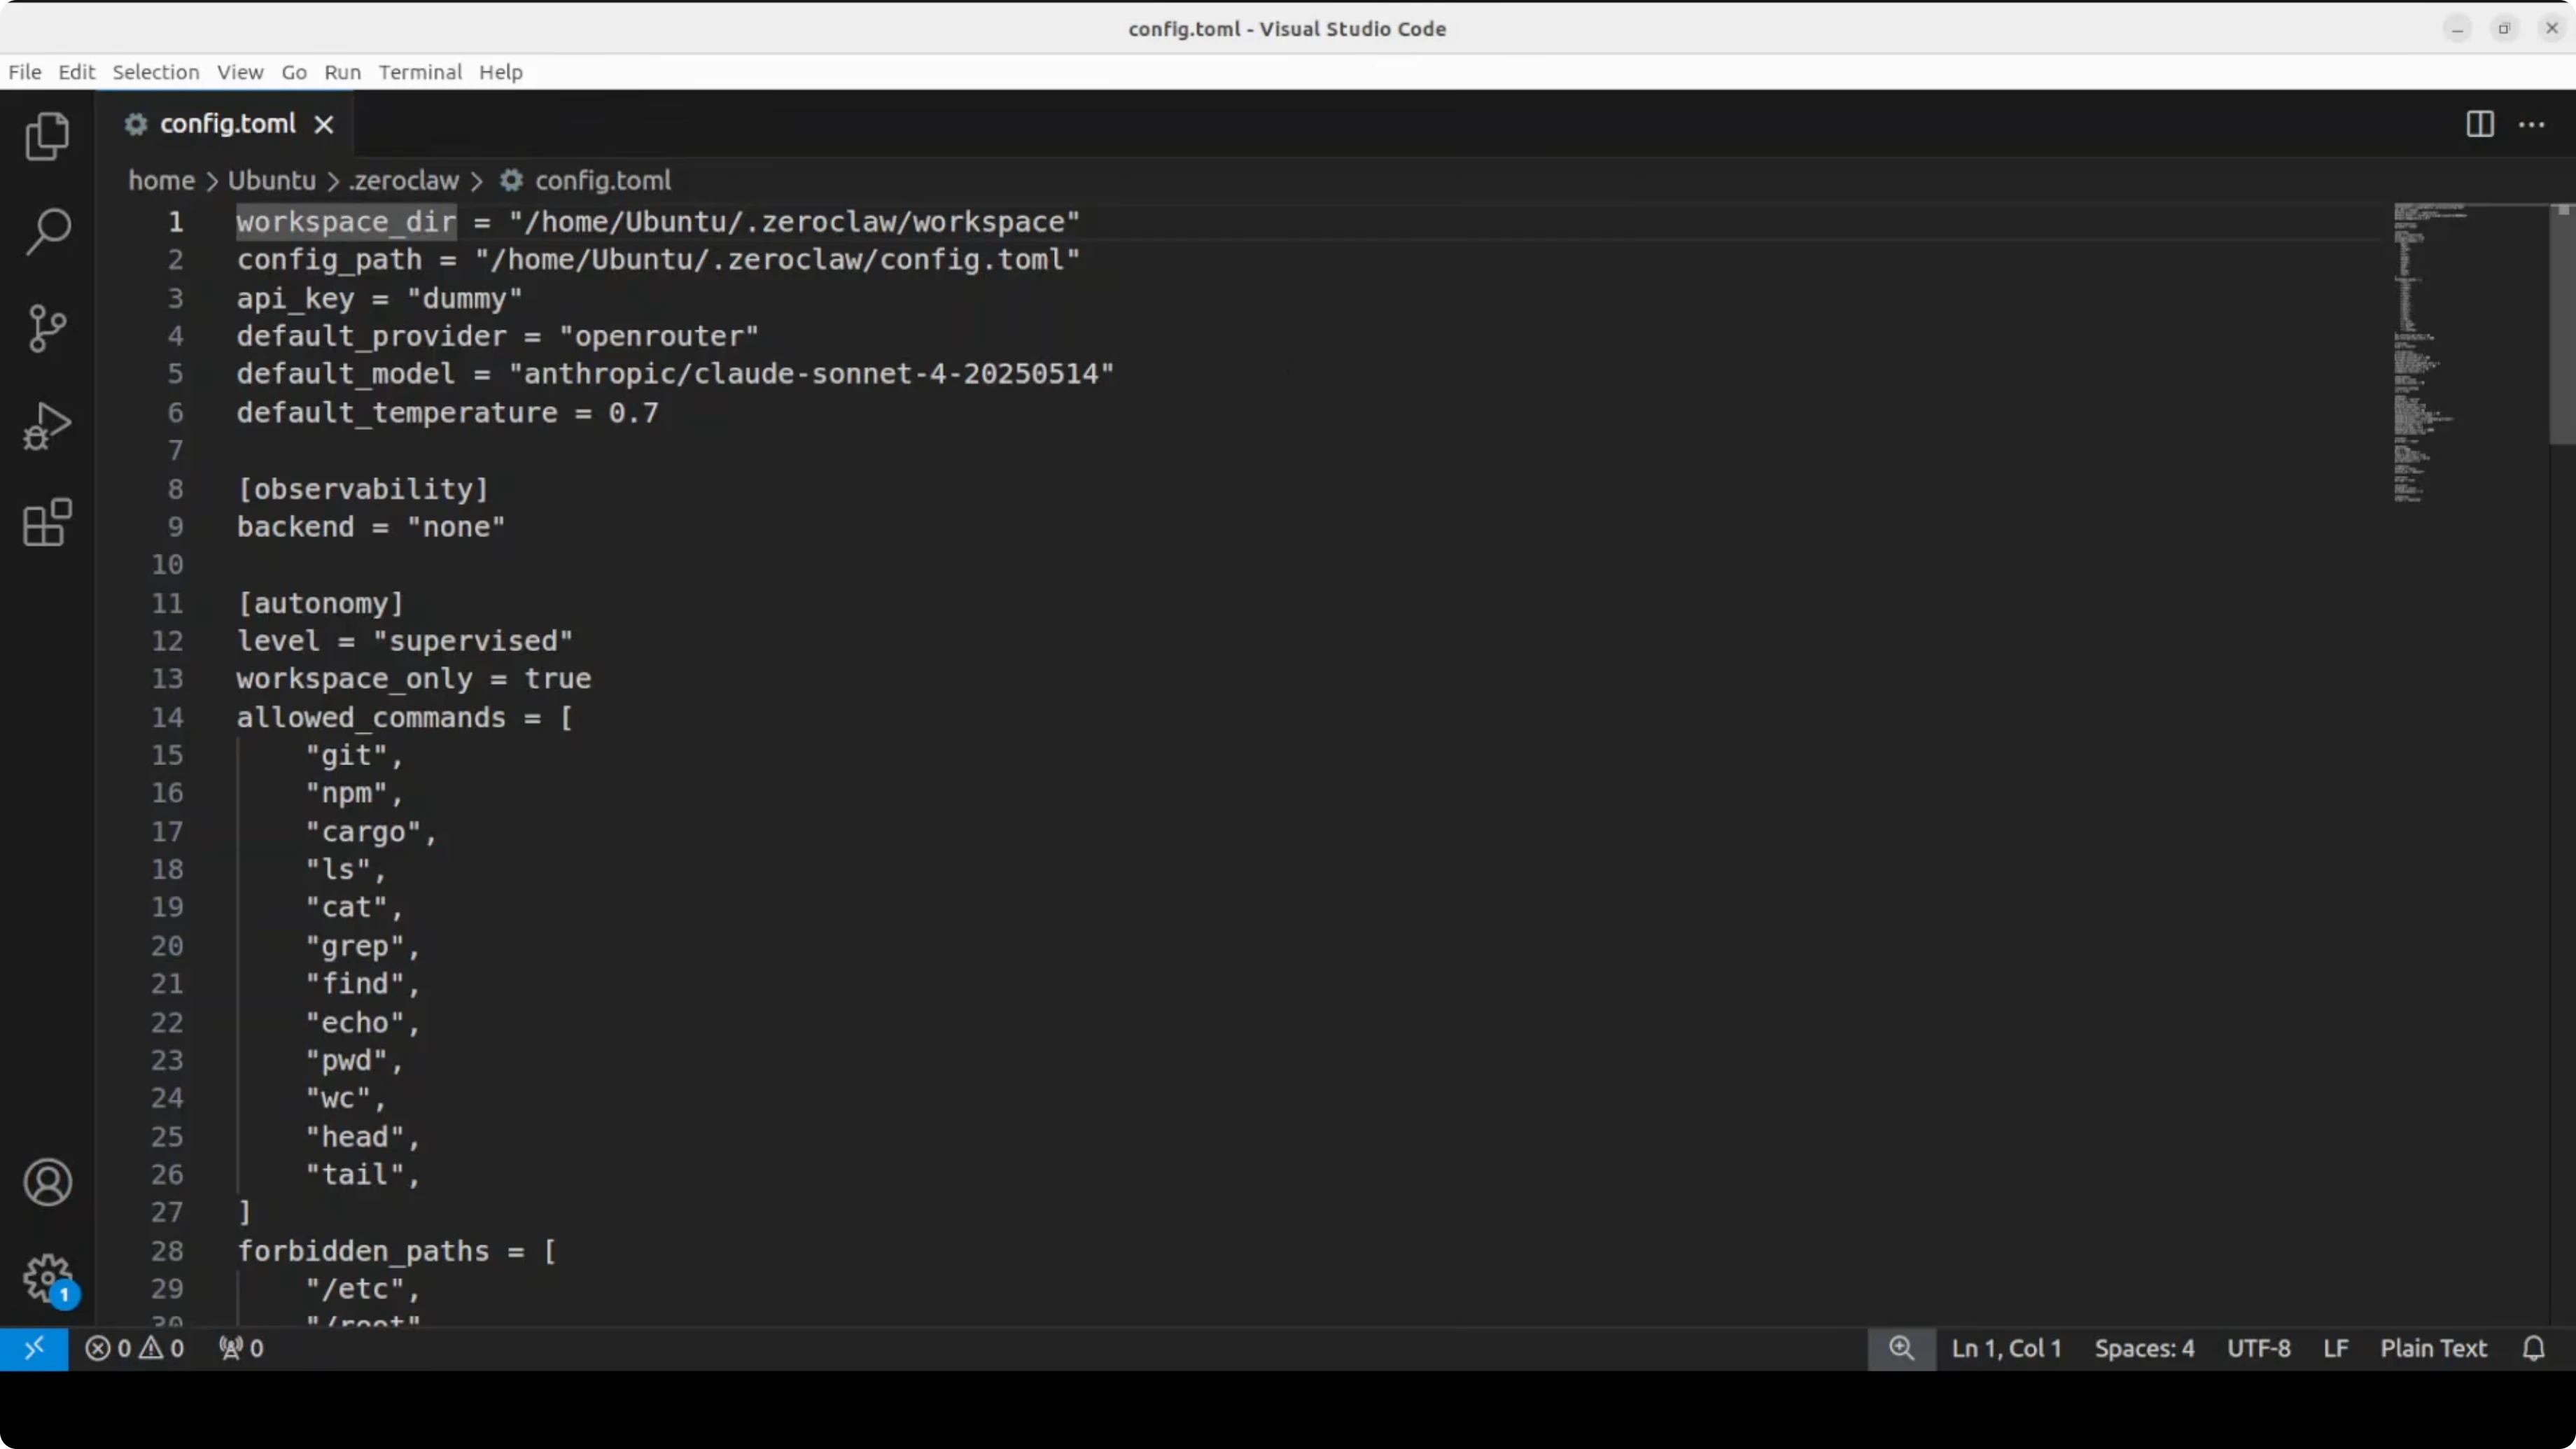Open the Terminal menu
Screen dimensions: 2576x1449
coord(420,72)
